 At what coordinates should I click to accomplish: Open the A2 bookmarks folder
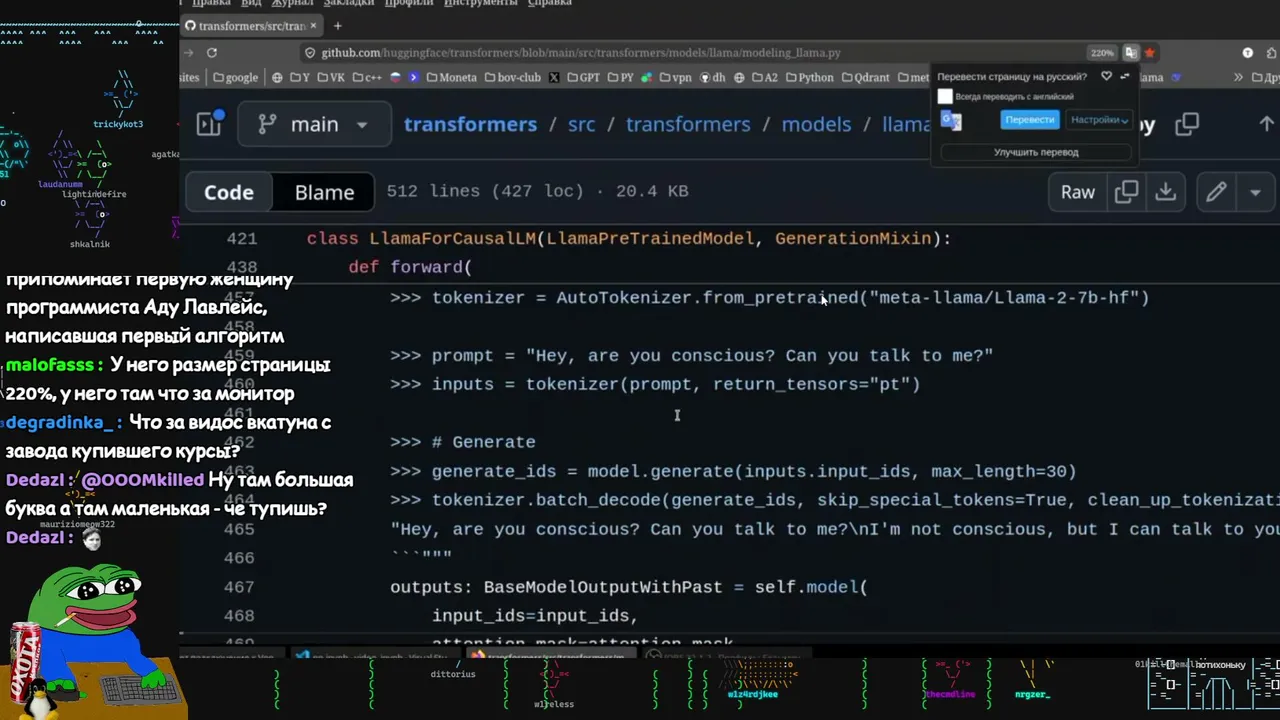pyautogui.click(x=763, y=77)
